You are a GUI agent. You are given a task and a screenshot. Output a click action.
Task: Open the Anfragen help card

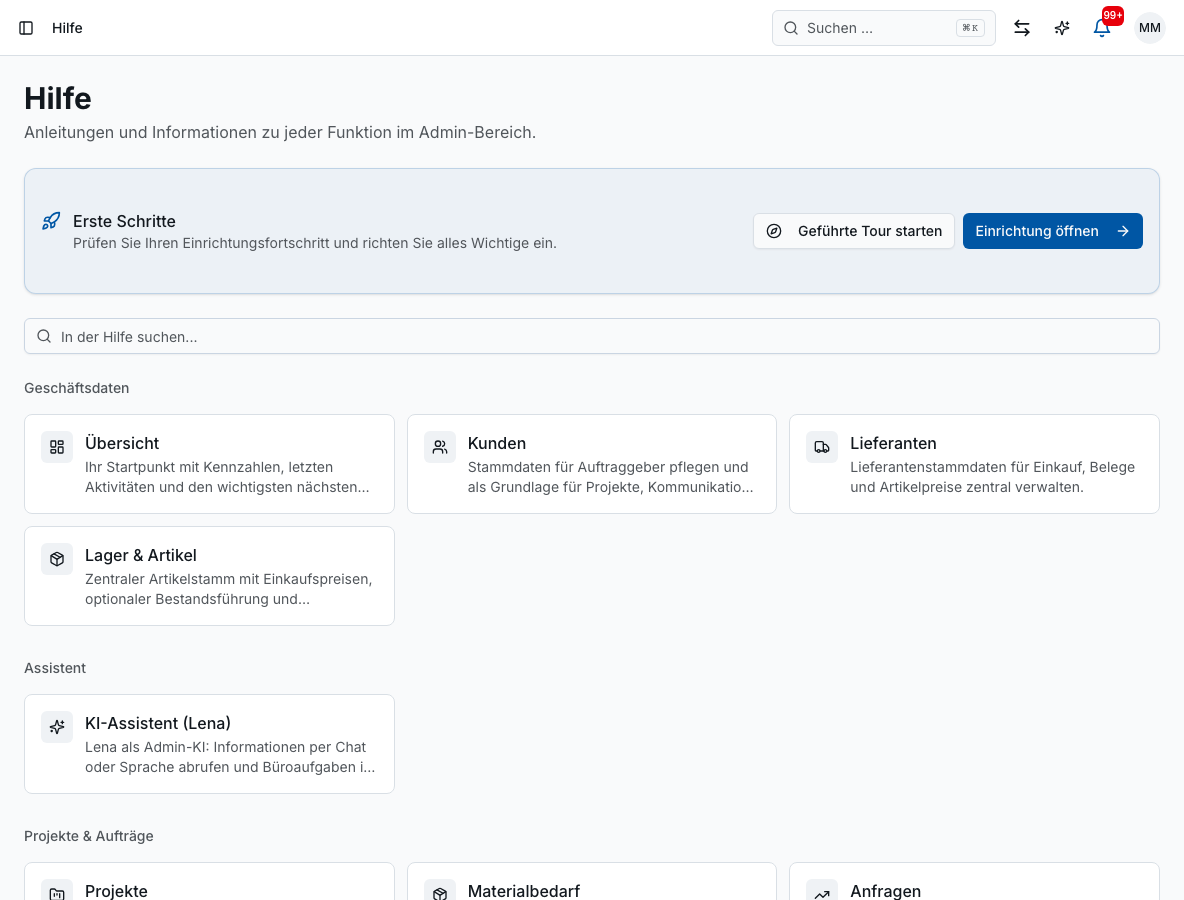974,881
